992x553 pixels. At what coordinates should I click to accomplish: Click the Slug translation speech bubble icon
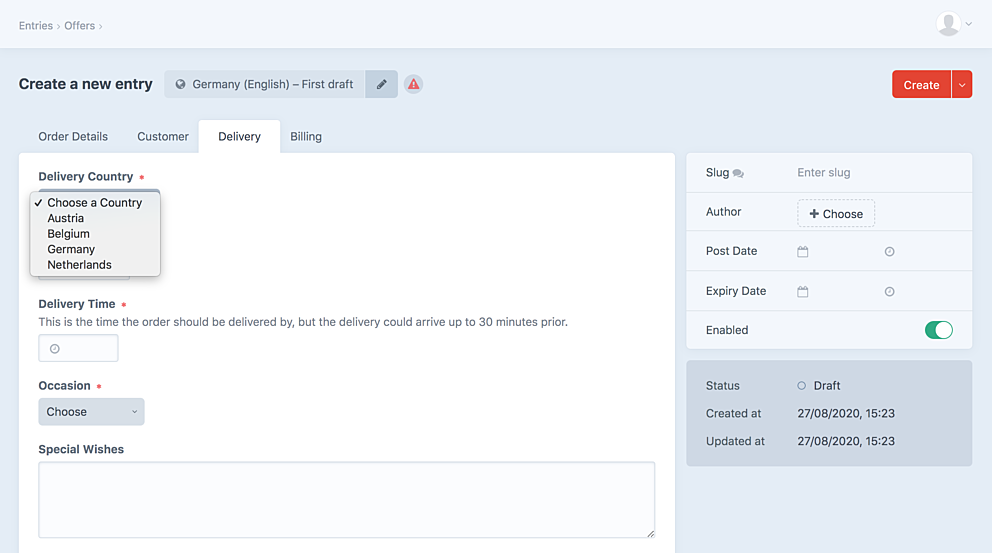point(738,173)
